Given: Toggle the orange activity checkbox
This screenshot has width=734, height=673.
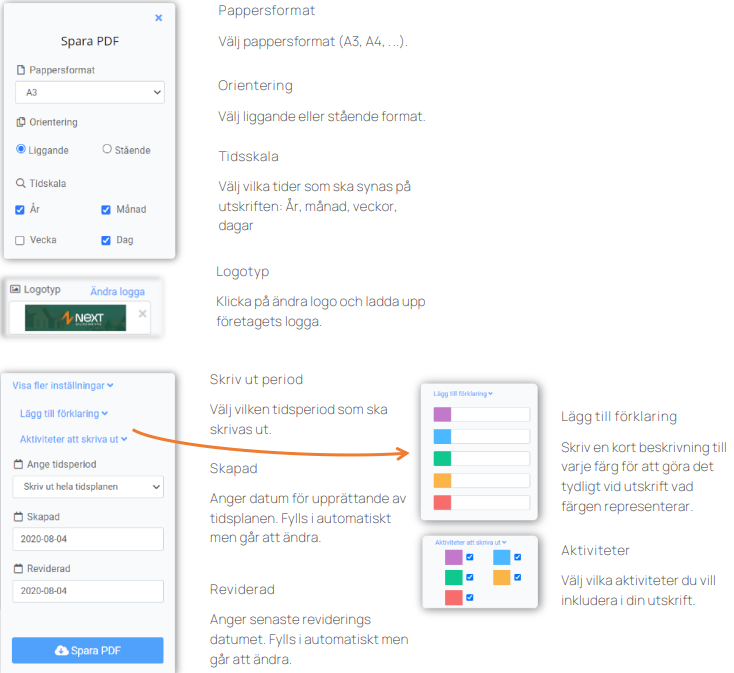Looking at the screenshot, I should (518, 577).
